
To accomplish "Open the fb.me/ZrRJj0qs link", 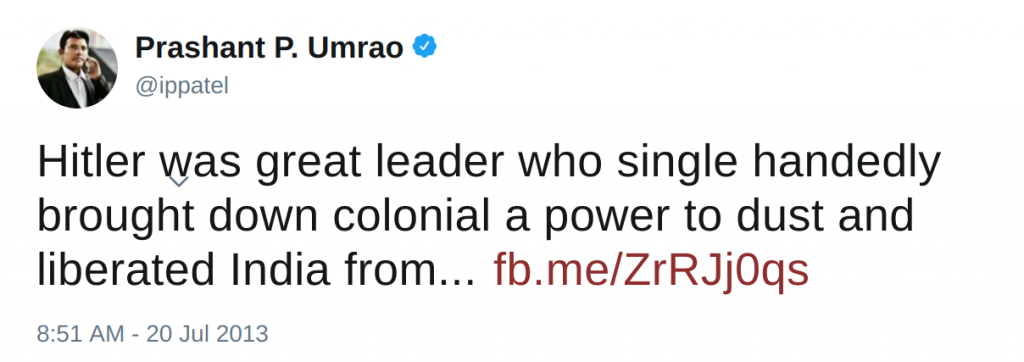I will tap(651, 269).
